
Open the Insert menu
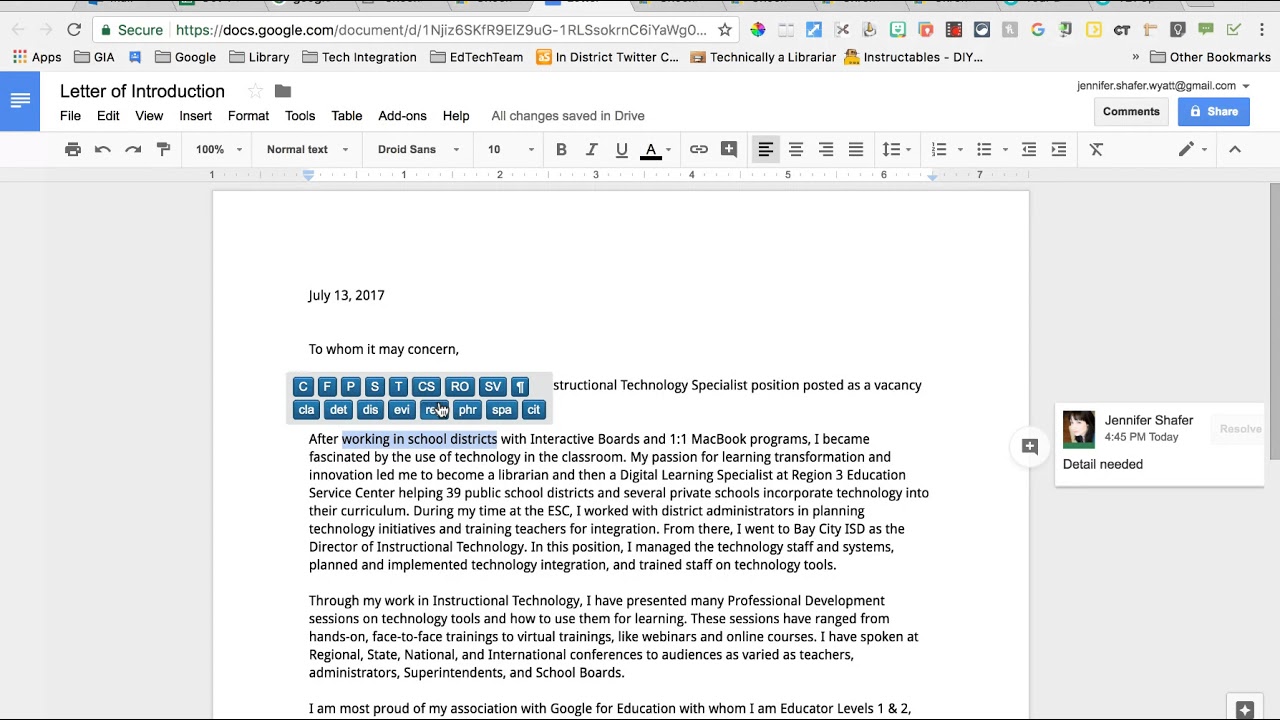pyautogui.click(x=196, y=116)
